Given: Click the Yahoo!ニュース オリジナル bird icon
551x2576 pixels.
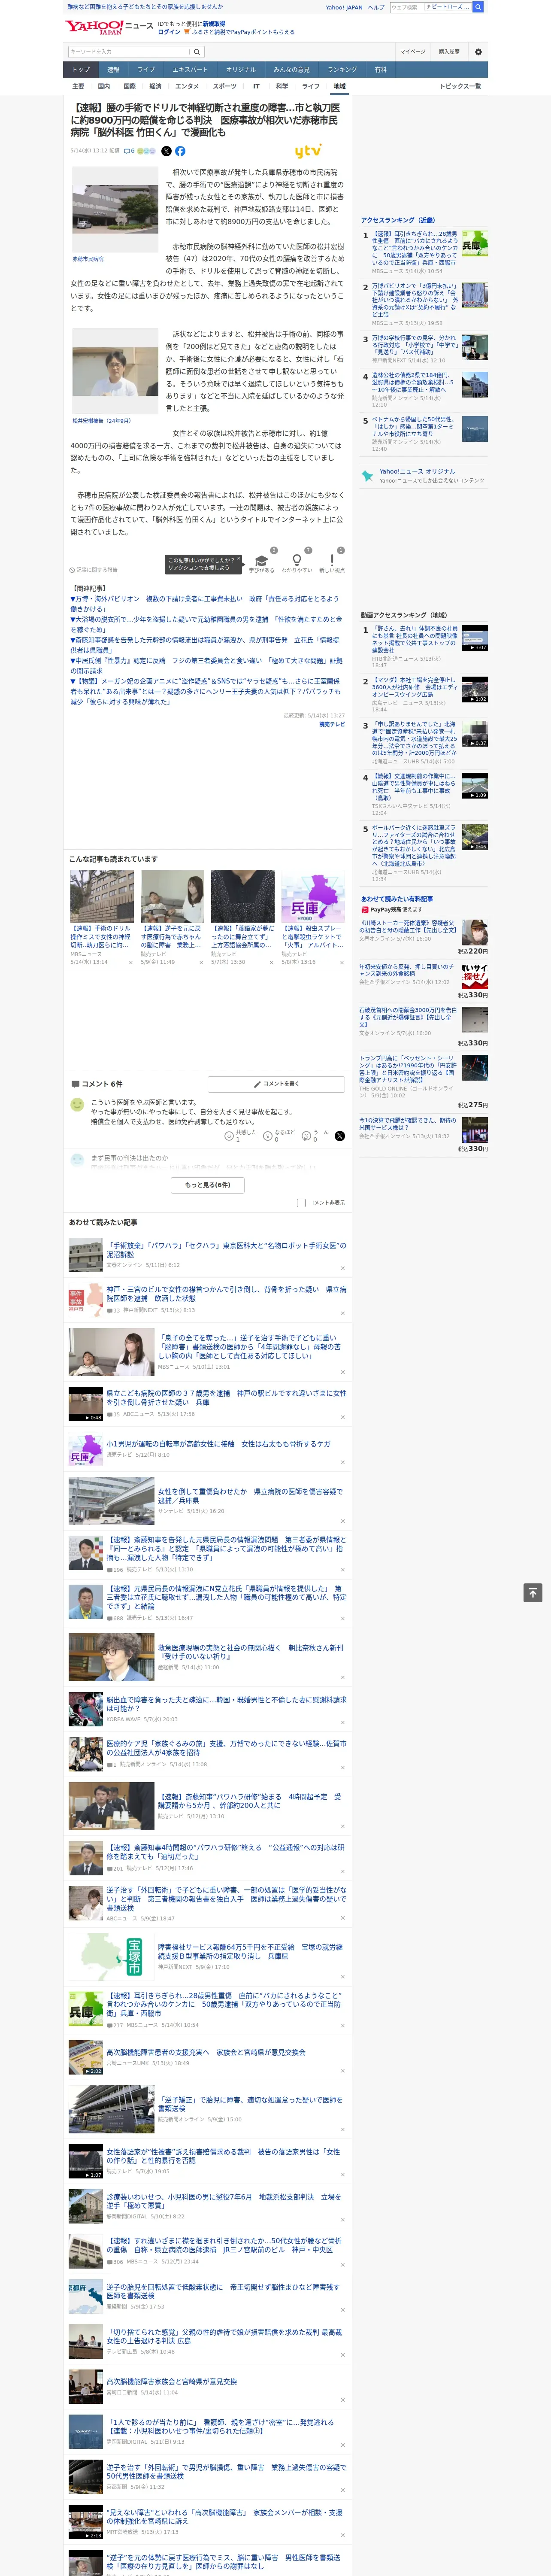Looking at the screenshot, I should pyautogui.click(x=367, y=476).
